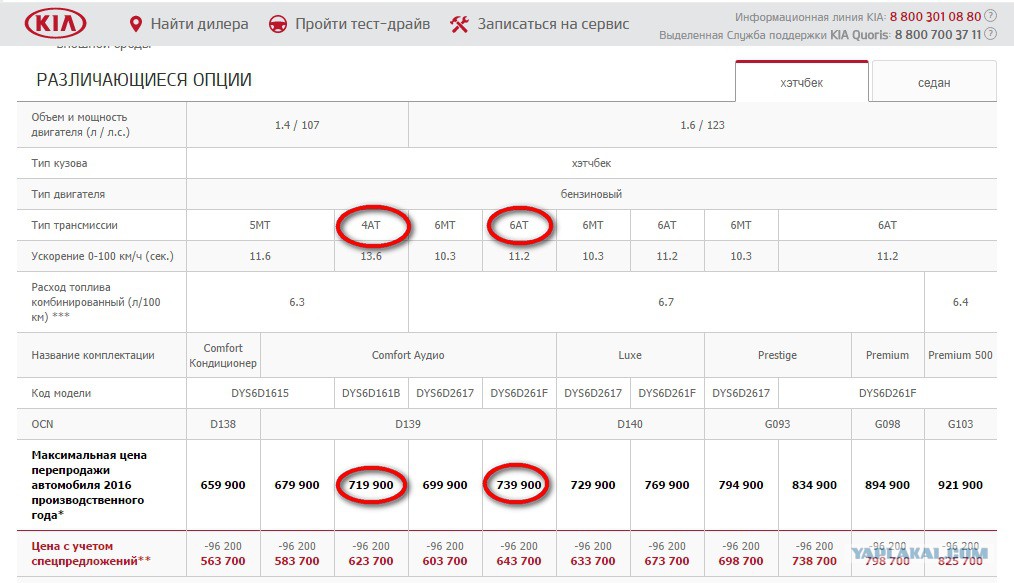This screenshot has height=583, width=1014.
Task: Click the KIA logo
Action: coord(55,24)
